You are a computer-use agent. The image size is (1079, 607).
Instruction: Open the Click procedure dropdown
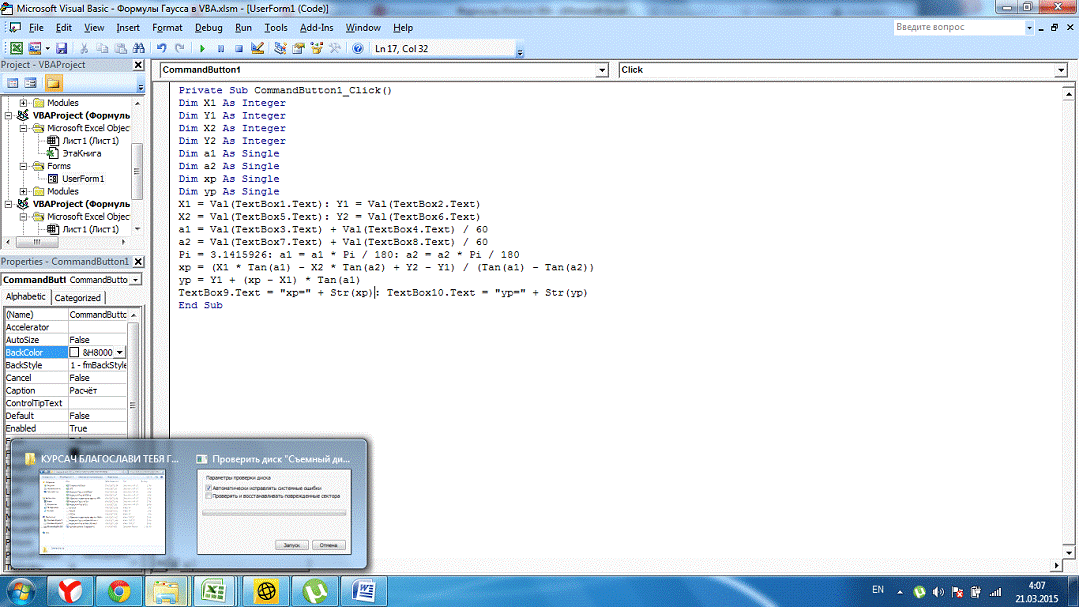1060,70
